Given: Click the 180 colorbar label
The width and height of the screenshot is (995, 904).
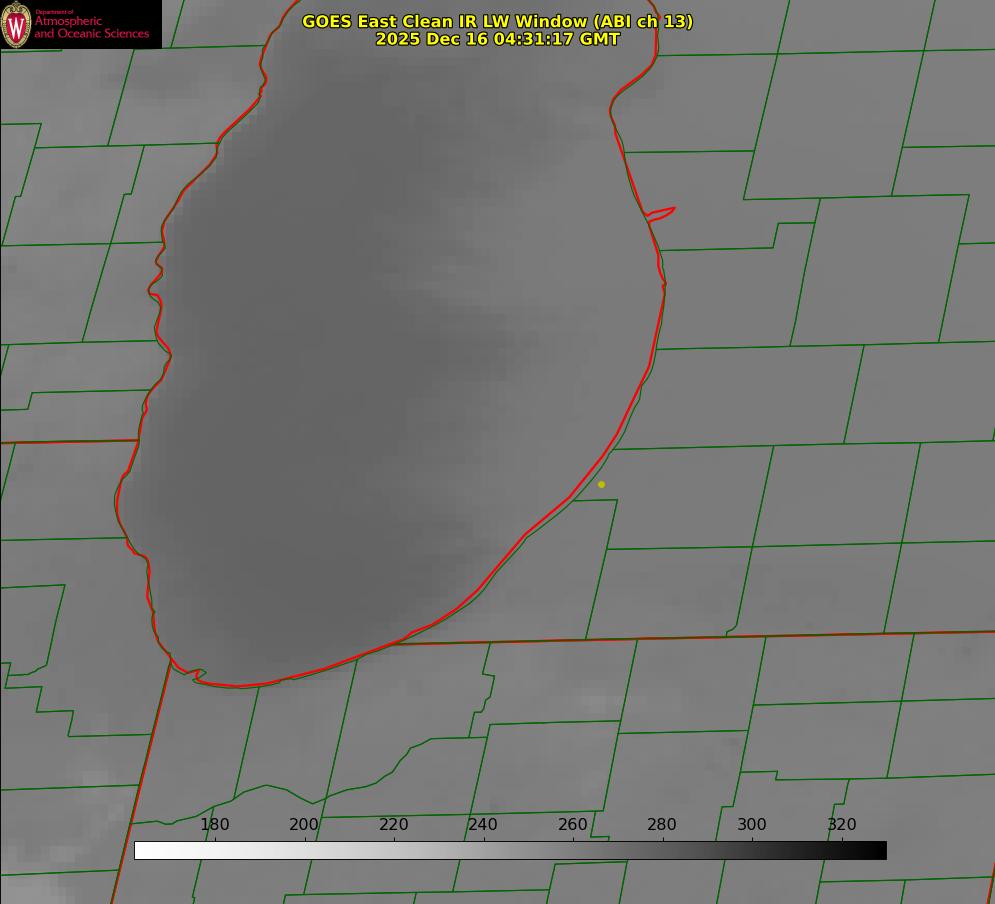Looking at the screenshot, I should pyautogui.click(x=214, y=824).
